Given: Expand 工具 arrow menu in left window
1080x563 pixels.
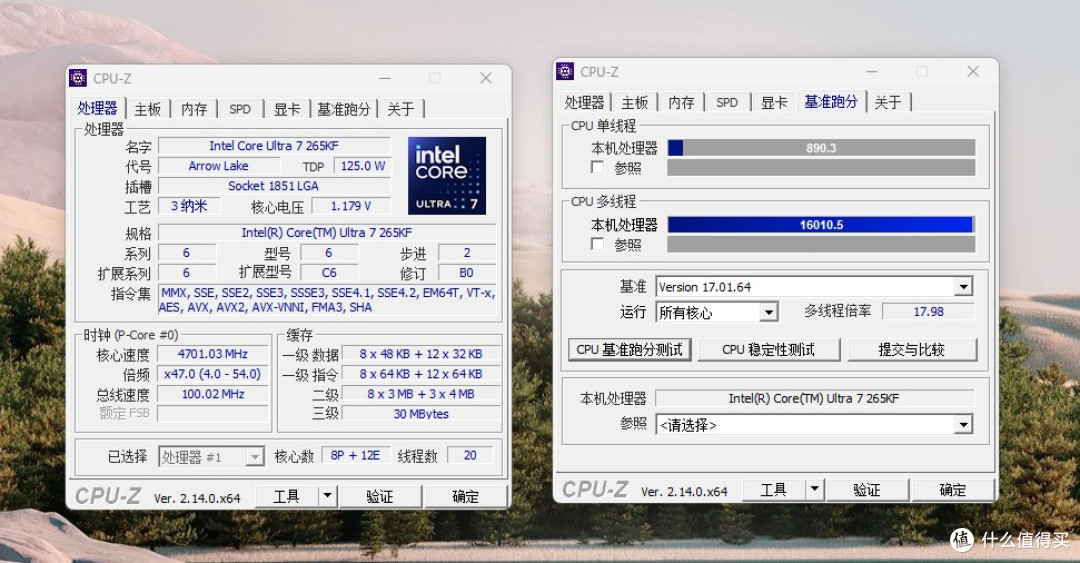Looking at the screenshot, I should click(x=328, y=495).
